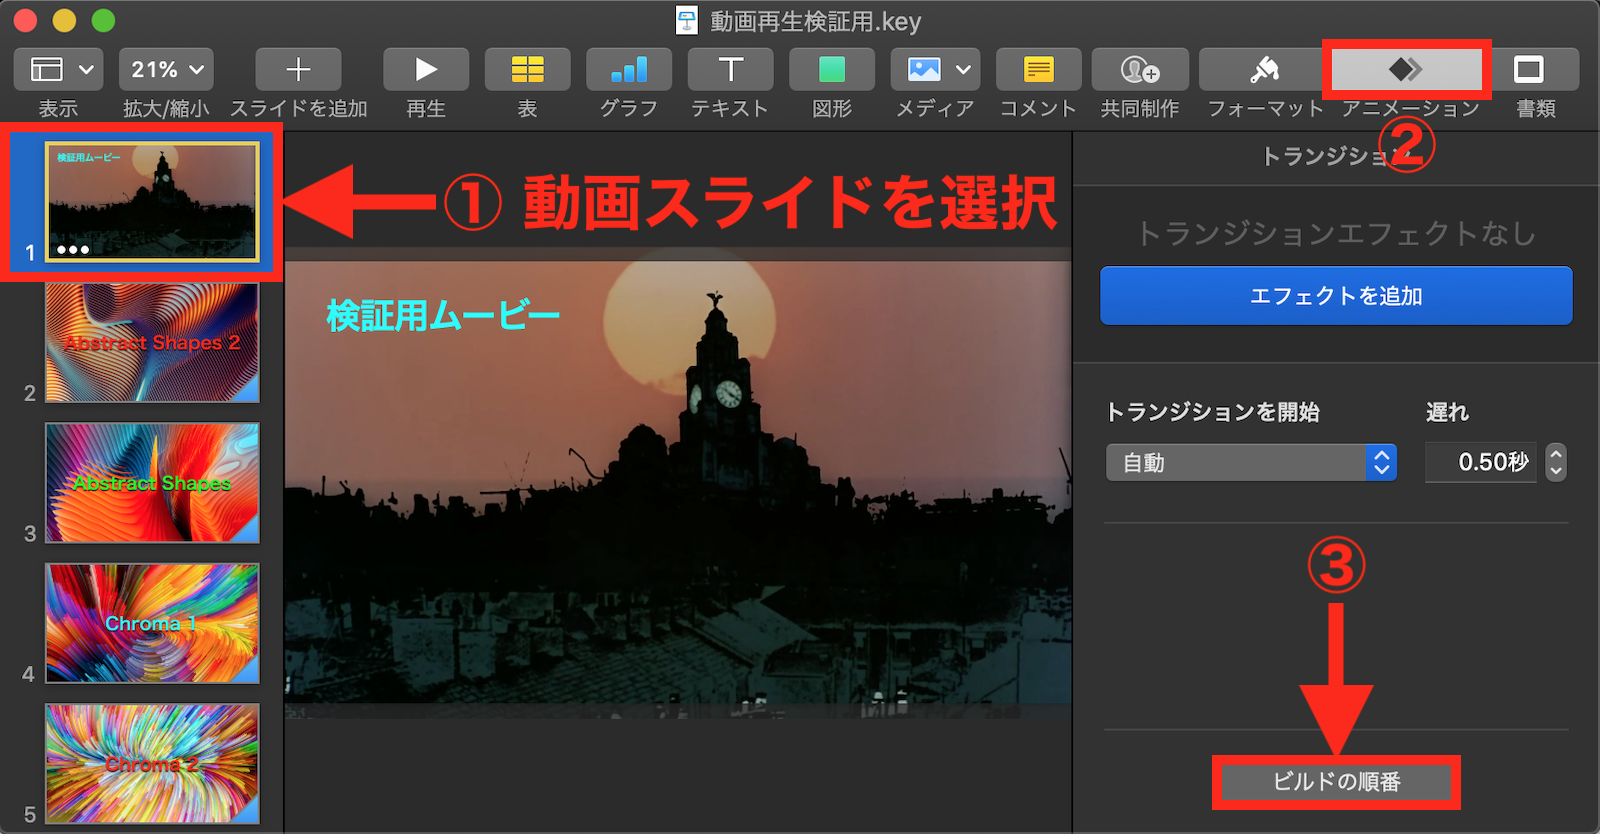Screen dimensions: 1600x834
Task: Add a text box with テキスト icon
Action: click(730, 69)
